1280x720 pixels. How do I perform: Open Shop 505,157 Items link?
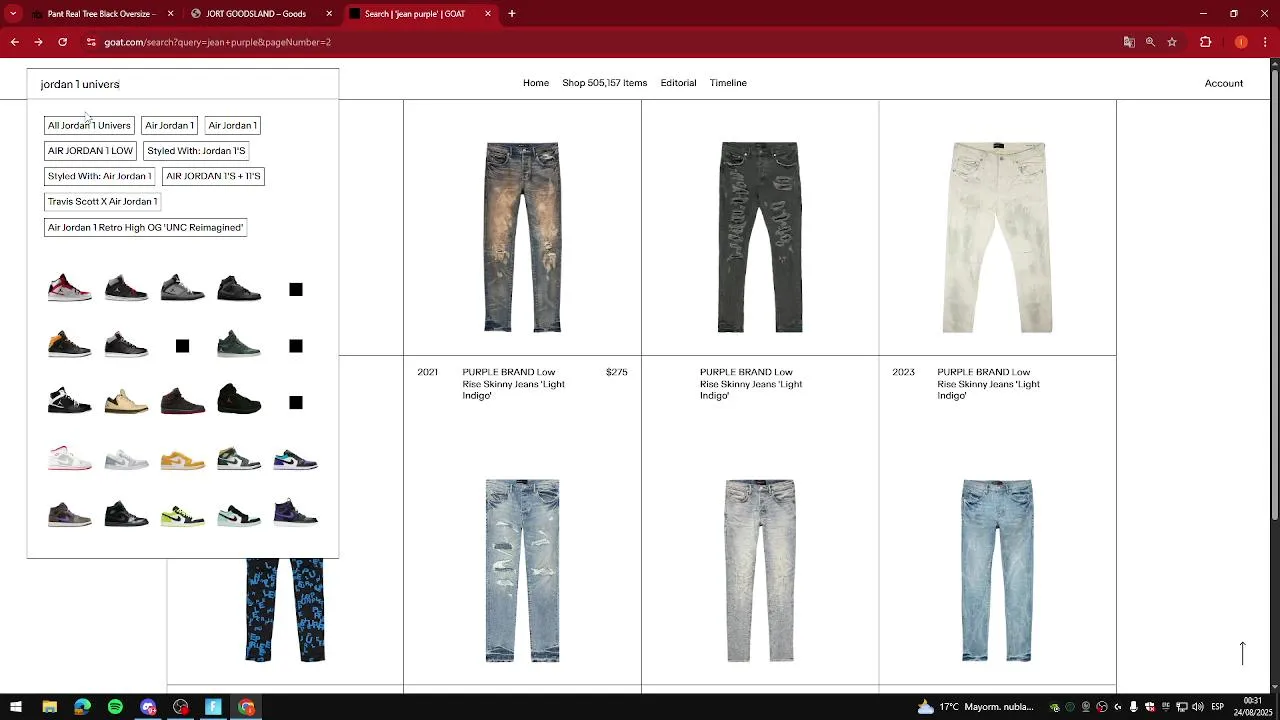tap(604, 83)
